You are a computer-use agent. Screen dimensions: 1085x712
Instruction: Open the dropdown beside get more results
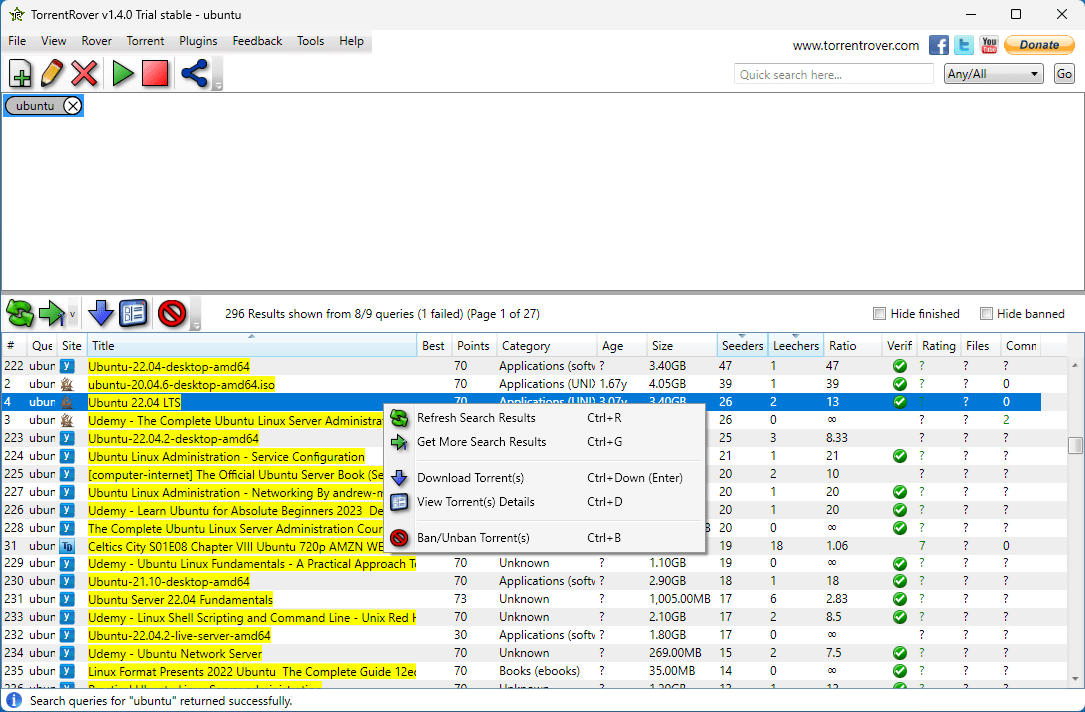pyautogui.click(x=72, y=314)
